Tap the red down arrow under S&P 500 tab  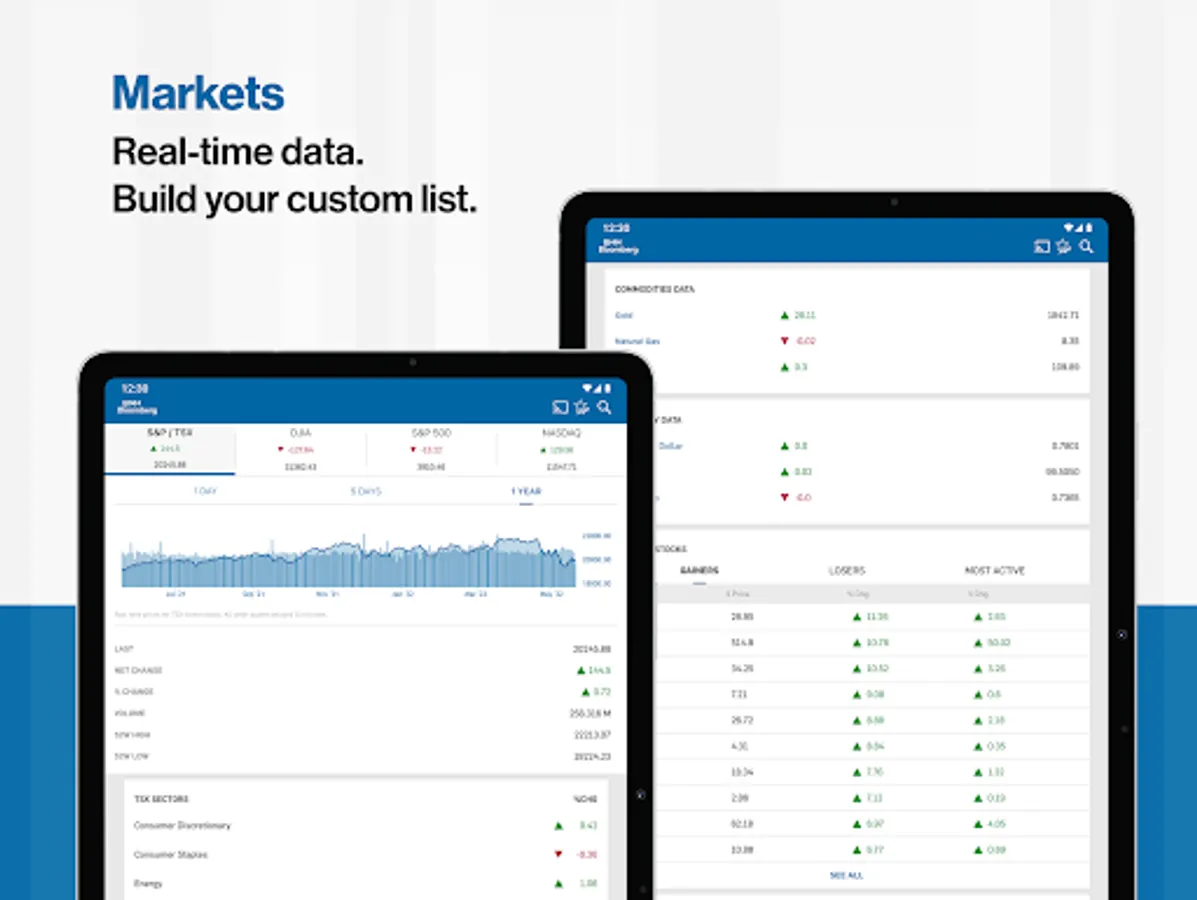point(413,450)
